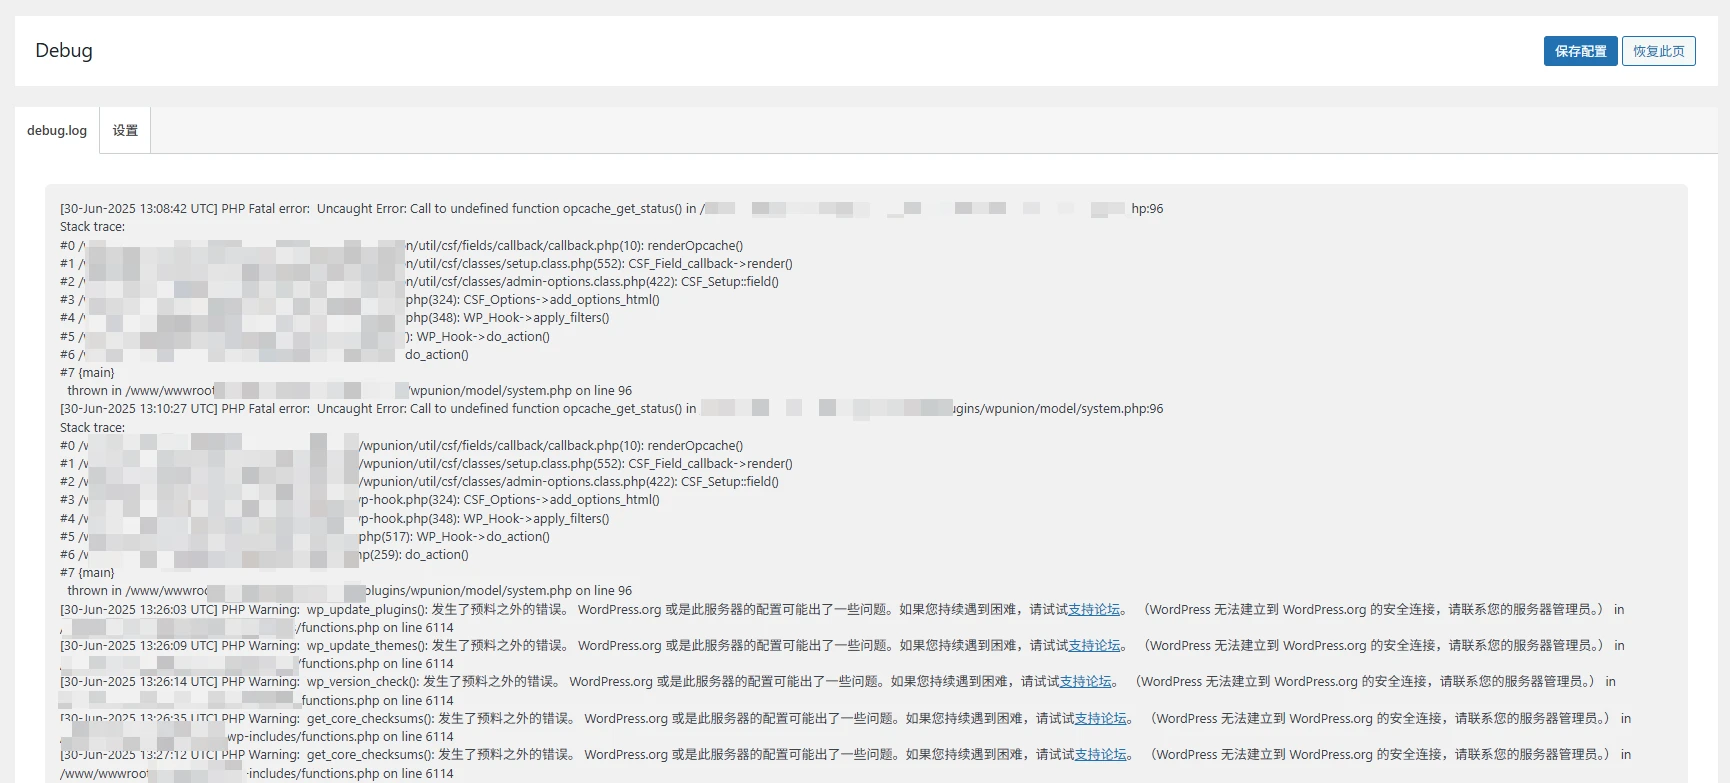Follow 支持论坛 link in wp_update_themes warning

[1094, 646]
